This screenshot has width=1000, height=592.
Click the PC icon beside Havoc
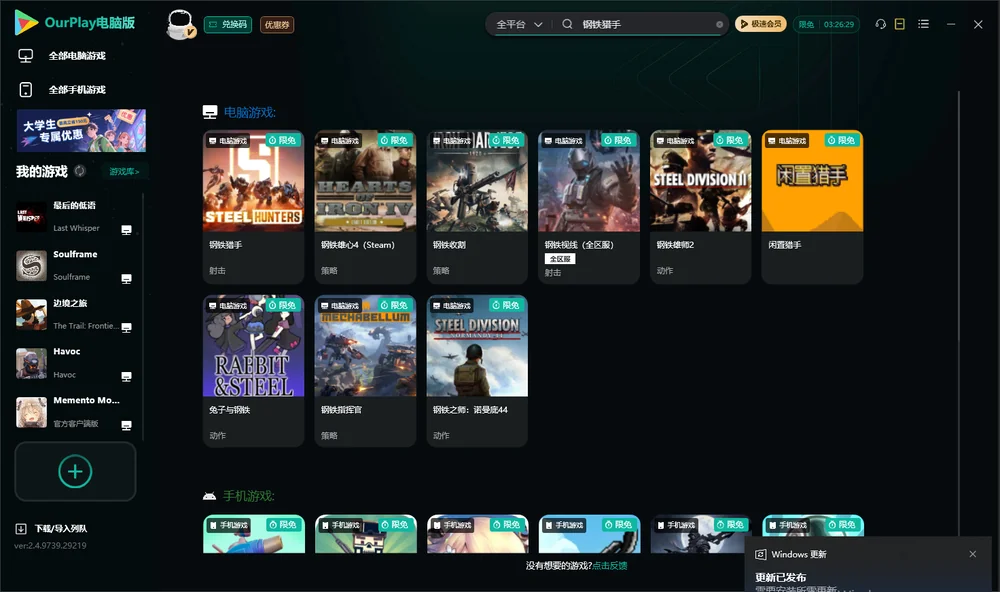[126, 376]
